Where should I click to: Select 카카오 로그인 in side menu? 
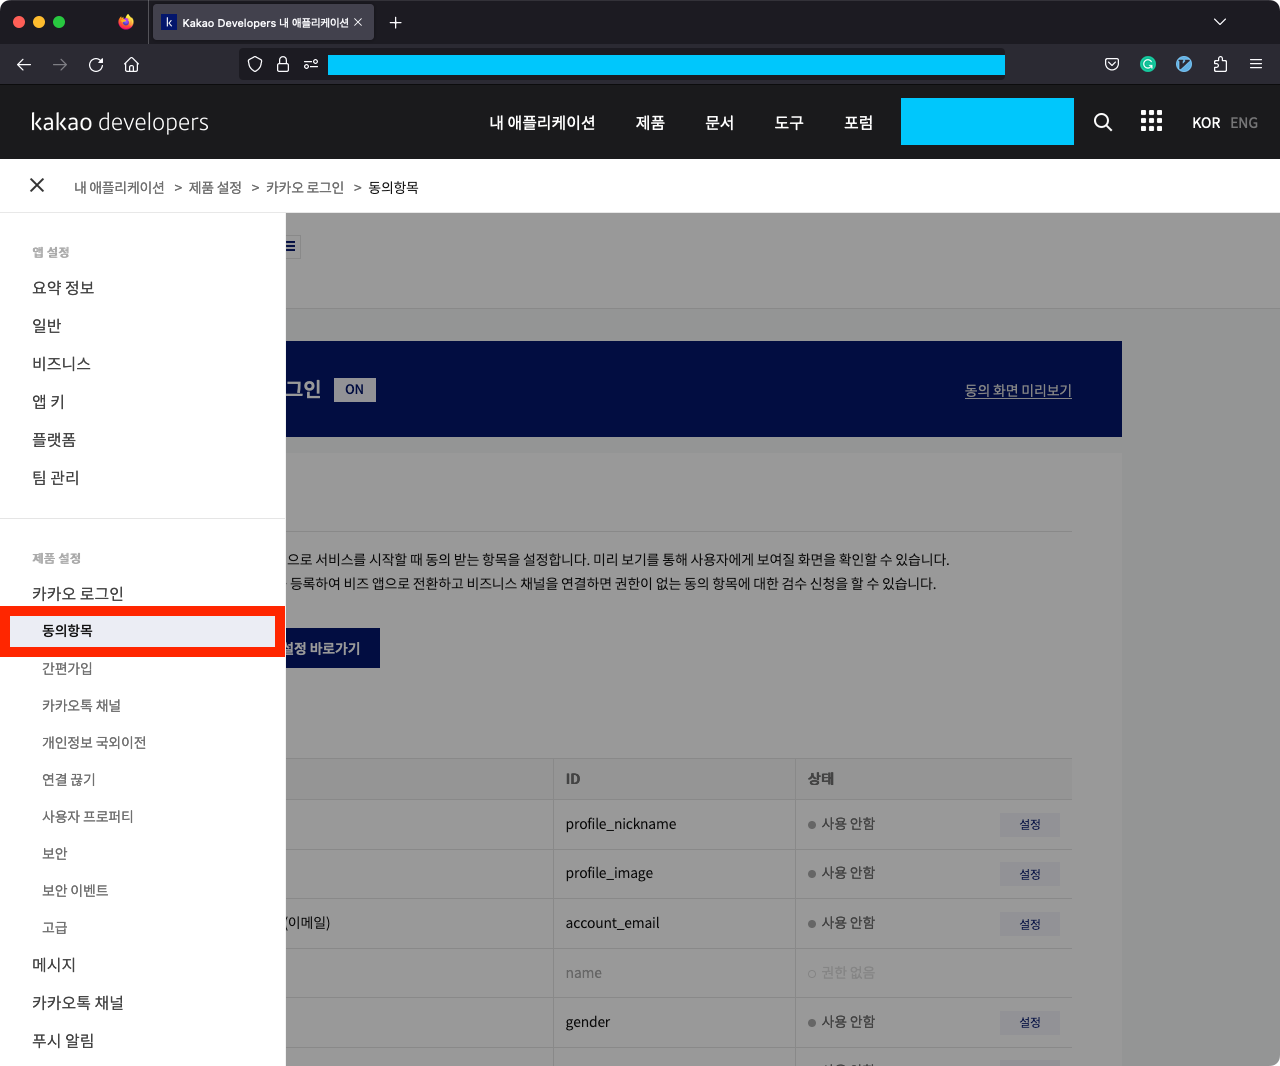click(x=78, y=594)
